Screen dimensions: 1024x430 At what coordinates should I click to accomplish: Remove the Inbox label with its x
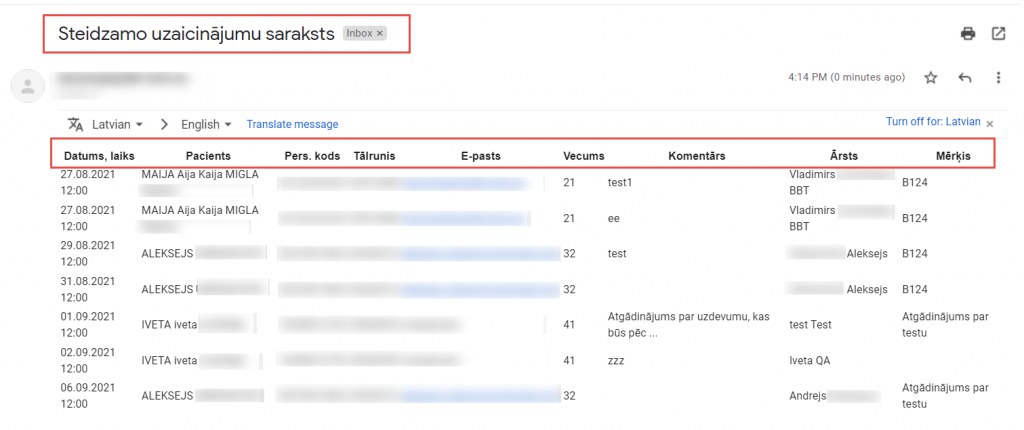point(380,33)
